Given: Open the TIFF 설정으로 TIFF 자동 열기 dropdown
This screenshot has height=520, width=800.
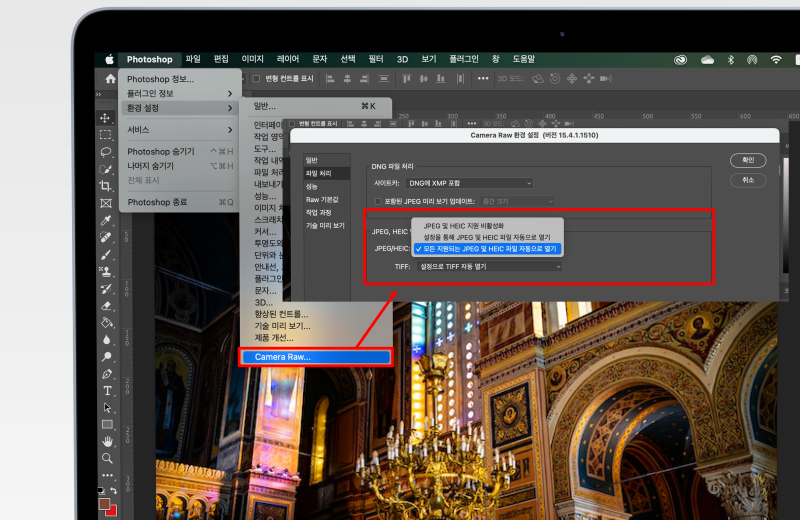Looking at the screenshot, I should tap(489, 266).
